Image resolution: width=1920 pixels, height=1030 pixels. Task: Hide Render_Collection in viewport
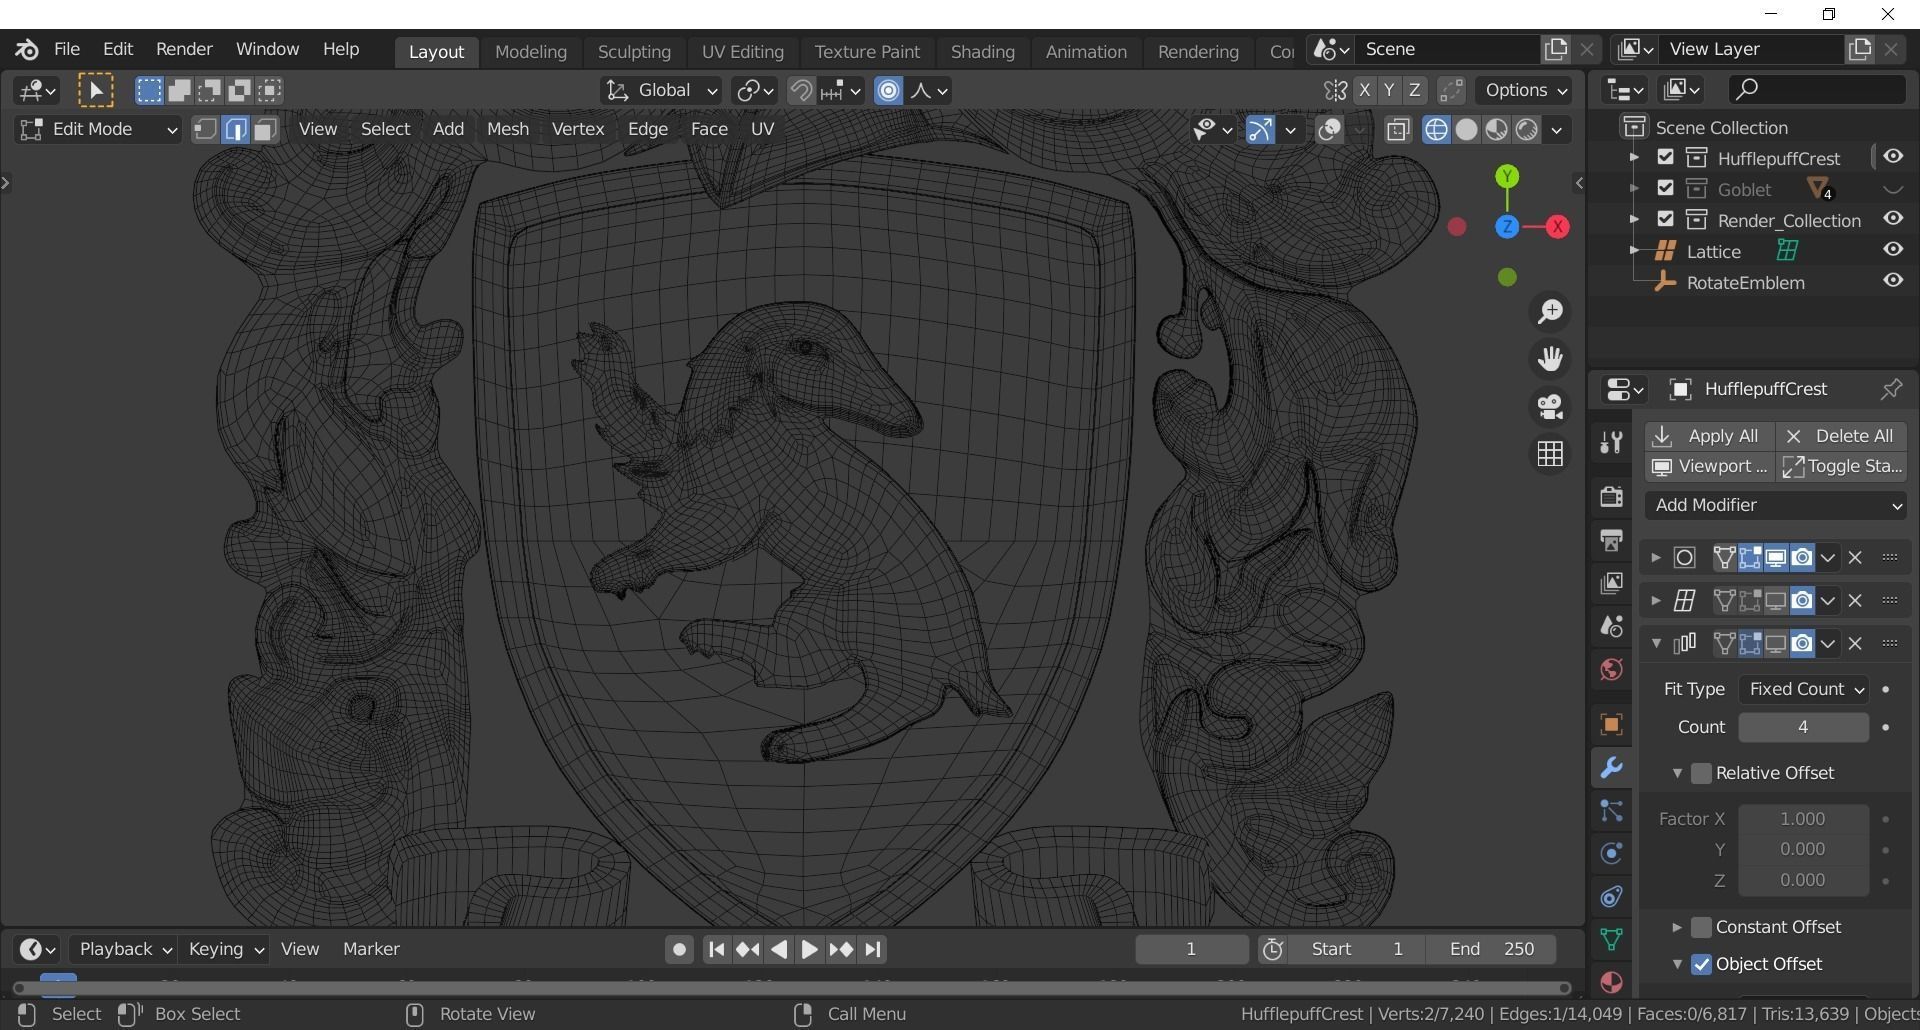(1893, 219)
